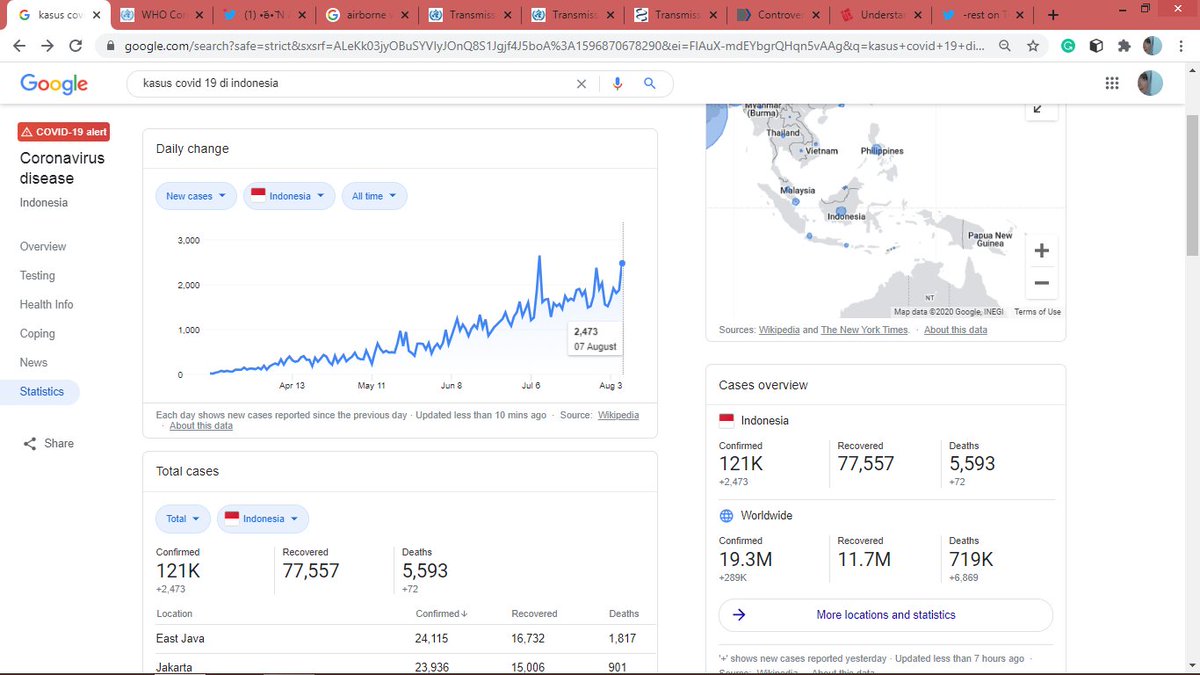Click the Jakarta table row
Screen dimensions: 1200x675
click(400, 666)
